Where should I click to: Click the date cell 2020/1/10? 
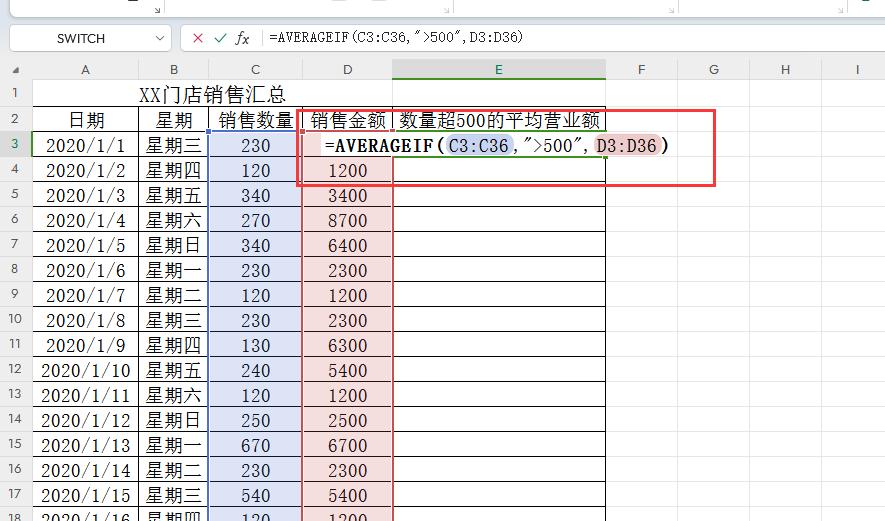click(x=86, y=370)
